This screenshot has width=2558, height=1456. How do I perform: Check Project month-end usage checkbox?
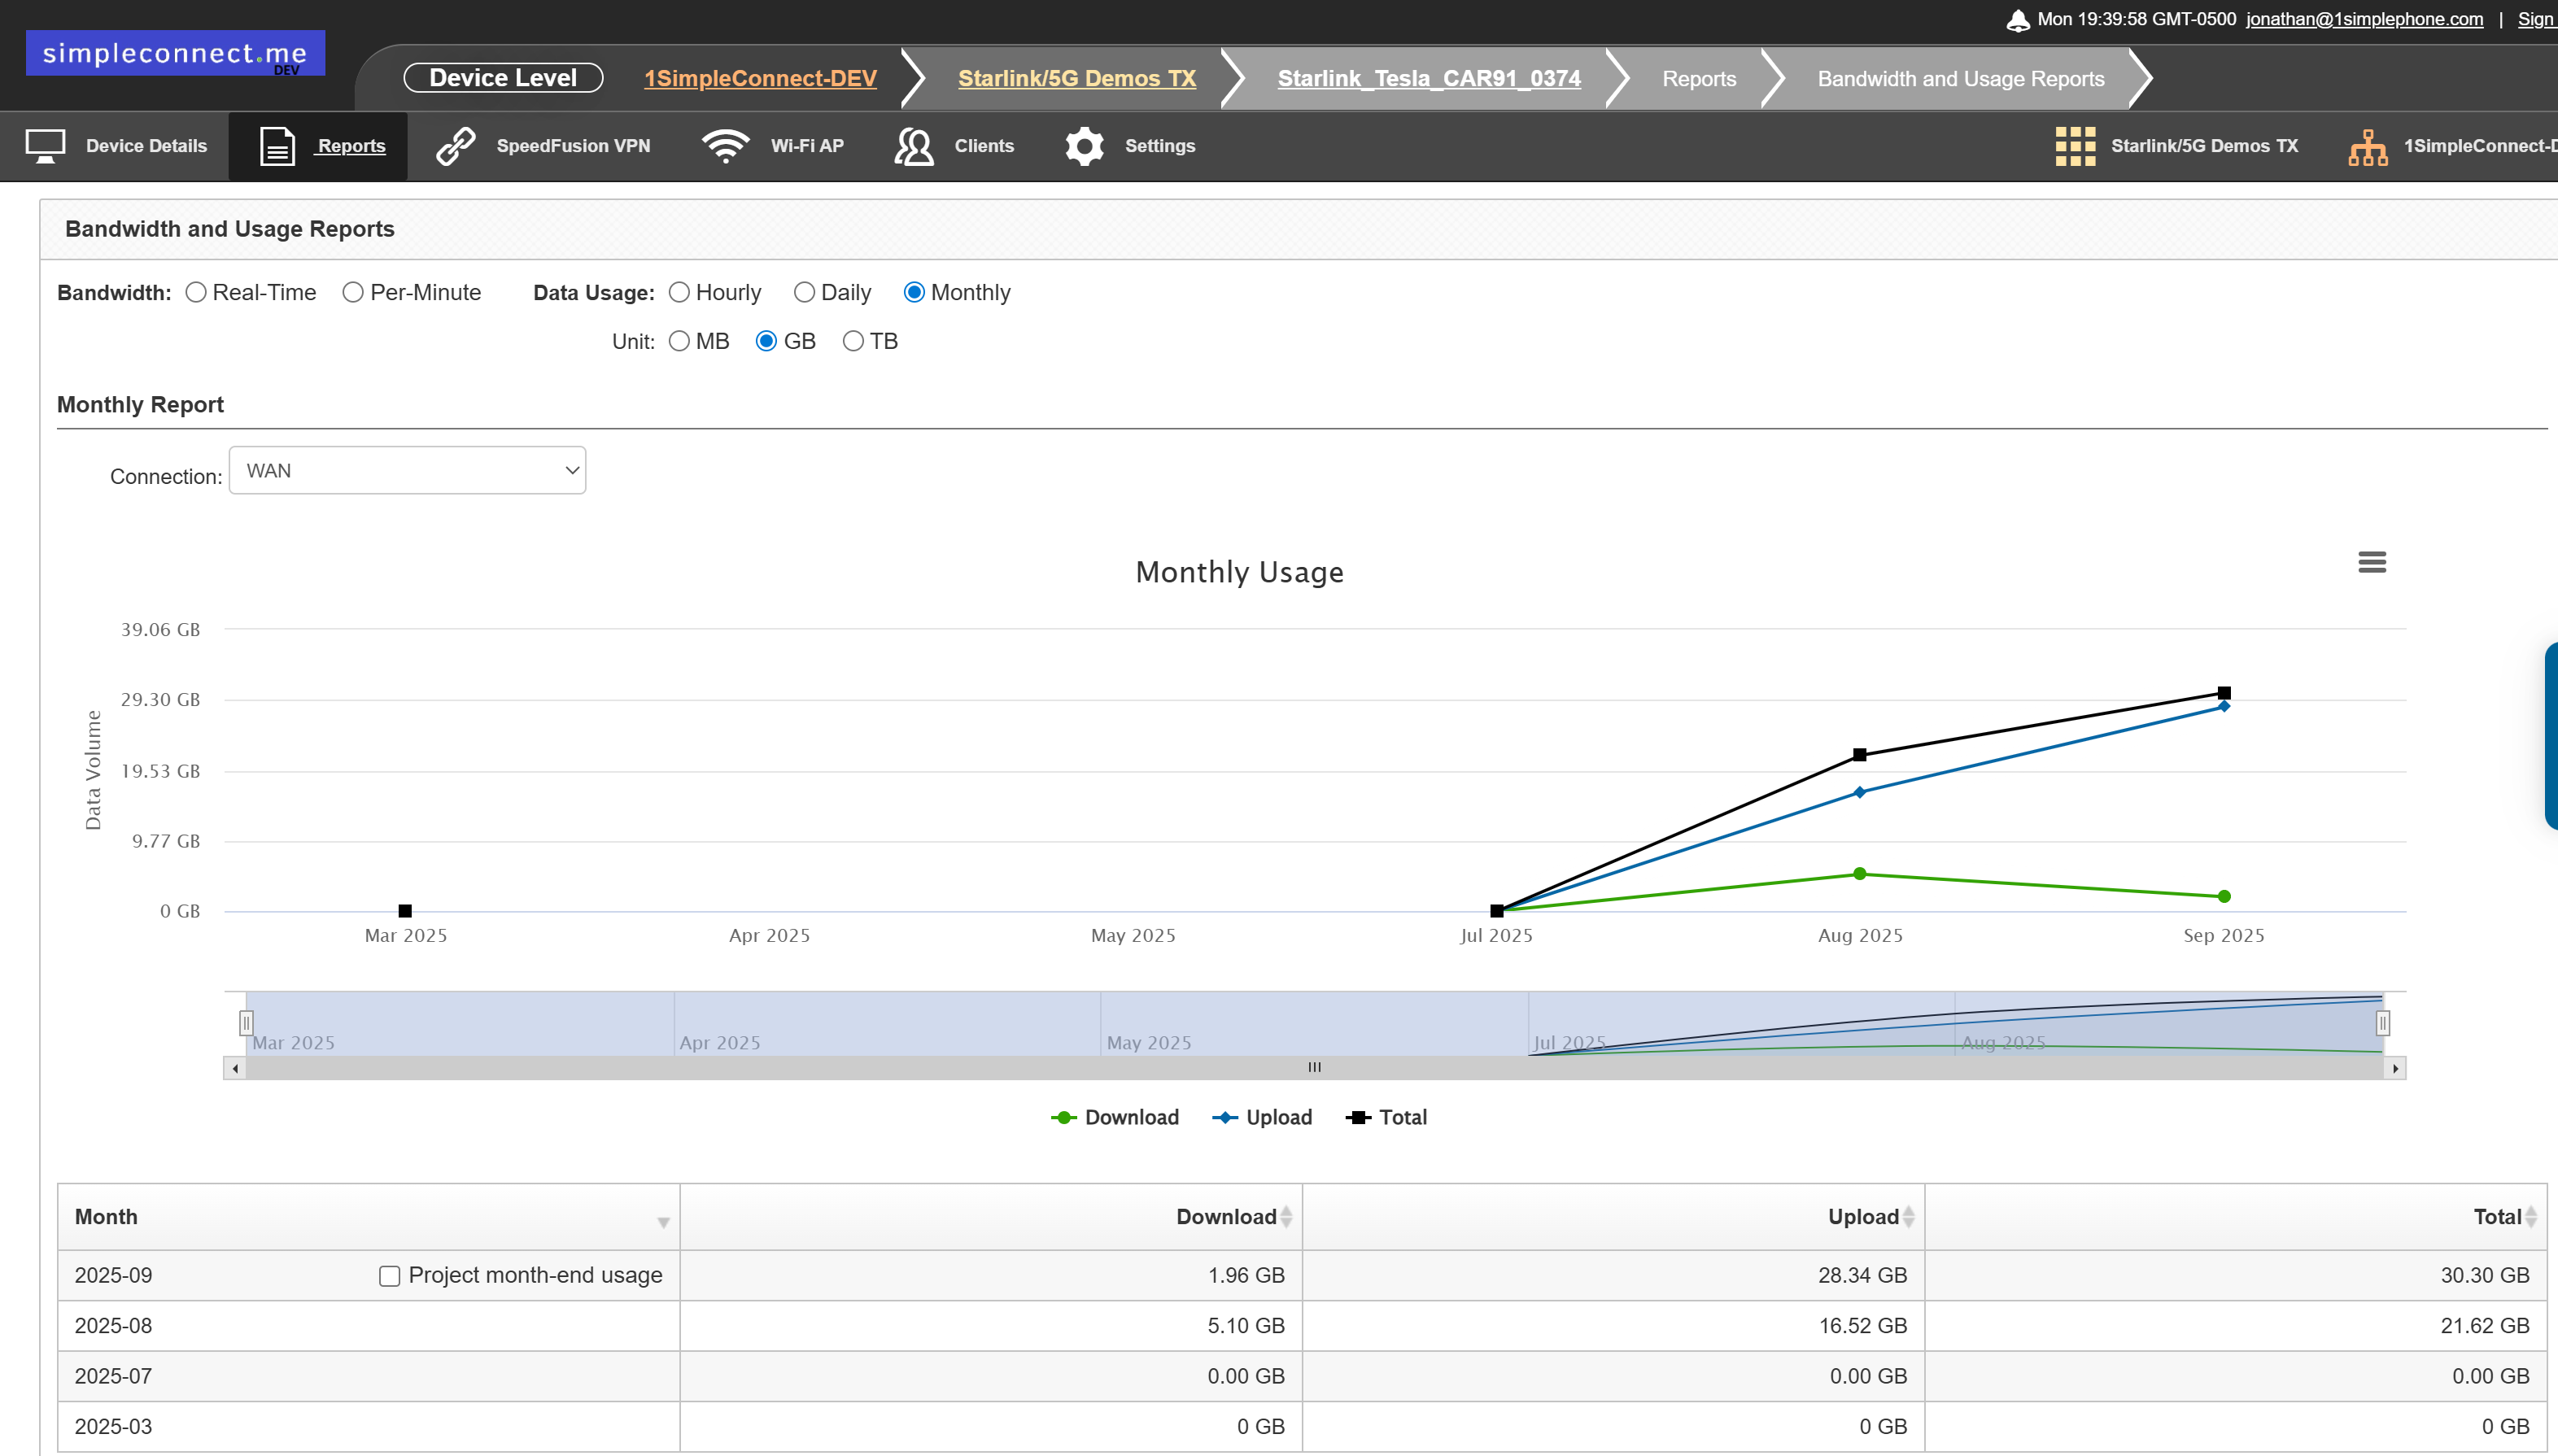pyautogui.click(x=390, y=1276)
